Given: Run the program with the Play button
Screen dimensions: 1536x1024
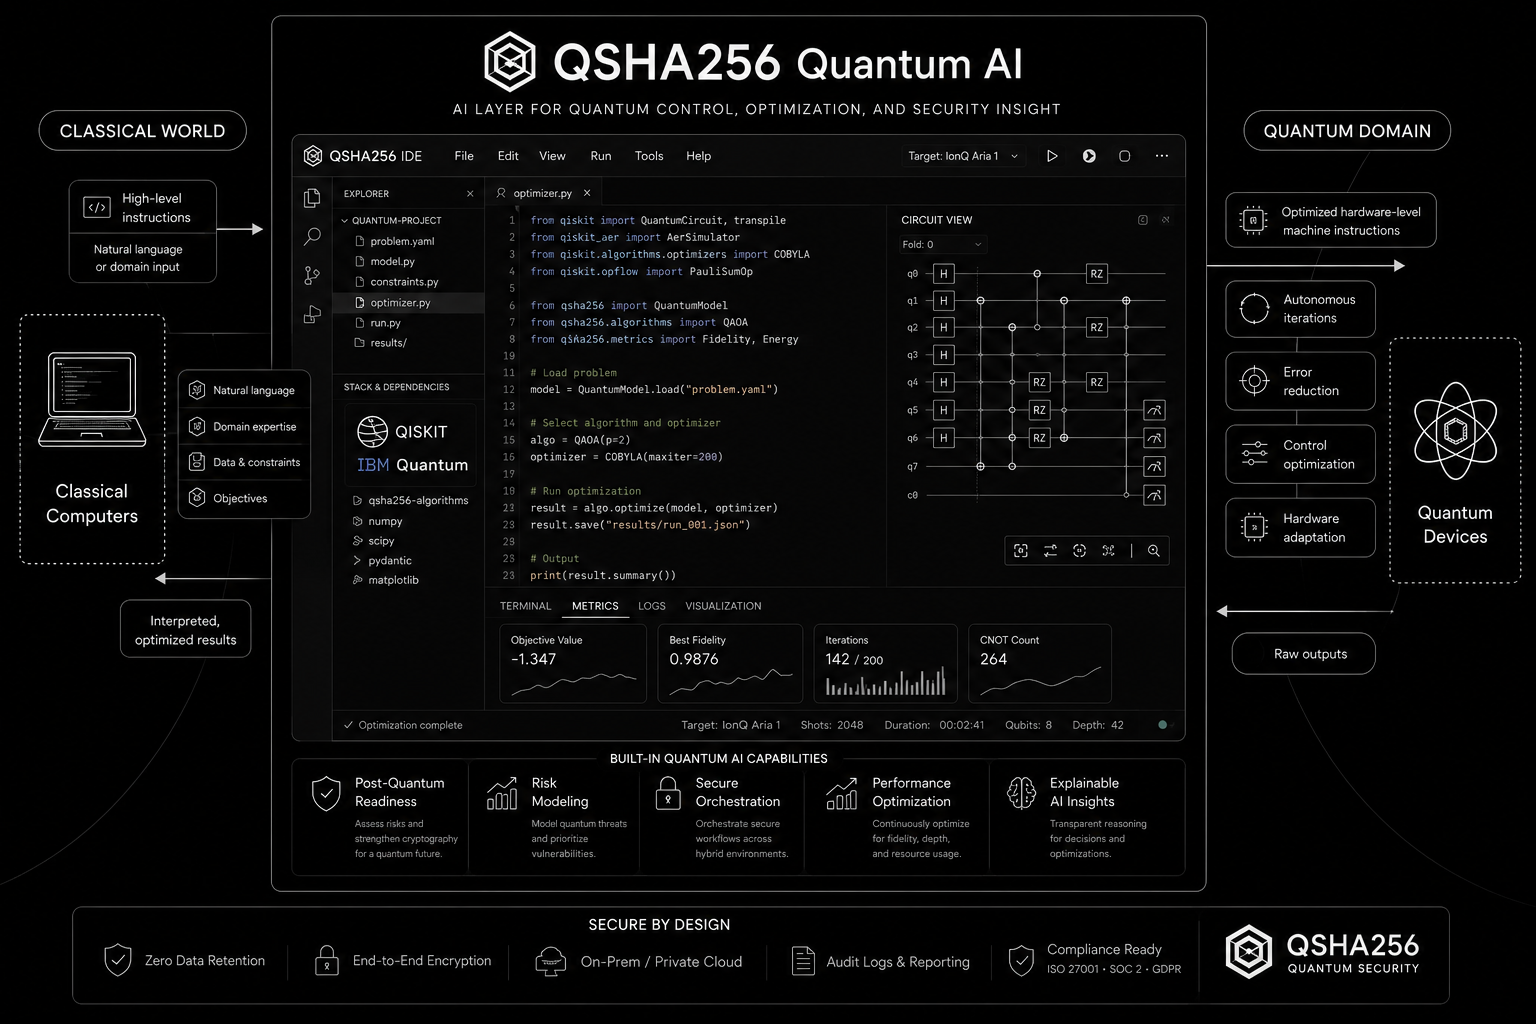Looking at the screenshot, I should point(1052,156).
